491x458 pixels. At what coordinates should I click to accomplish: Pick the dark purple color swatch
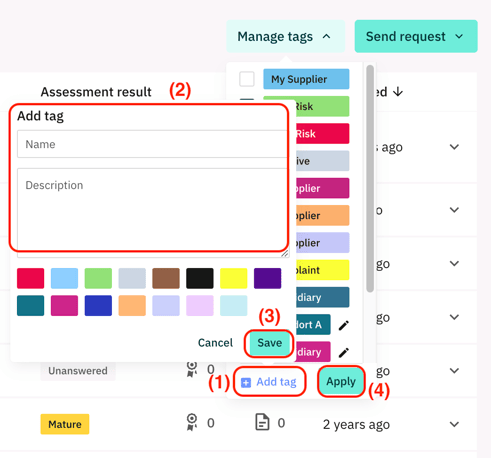point(267,278)
